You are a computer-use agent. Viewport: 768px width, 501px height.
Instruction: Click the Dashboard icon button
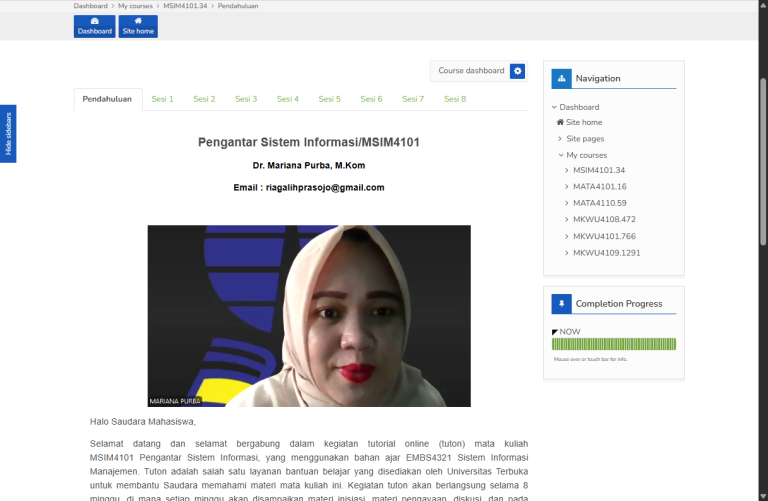tap(95, 26)
